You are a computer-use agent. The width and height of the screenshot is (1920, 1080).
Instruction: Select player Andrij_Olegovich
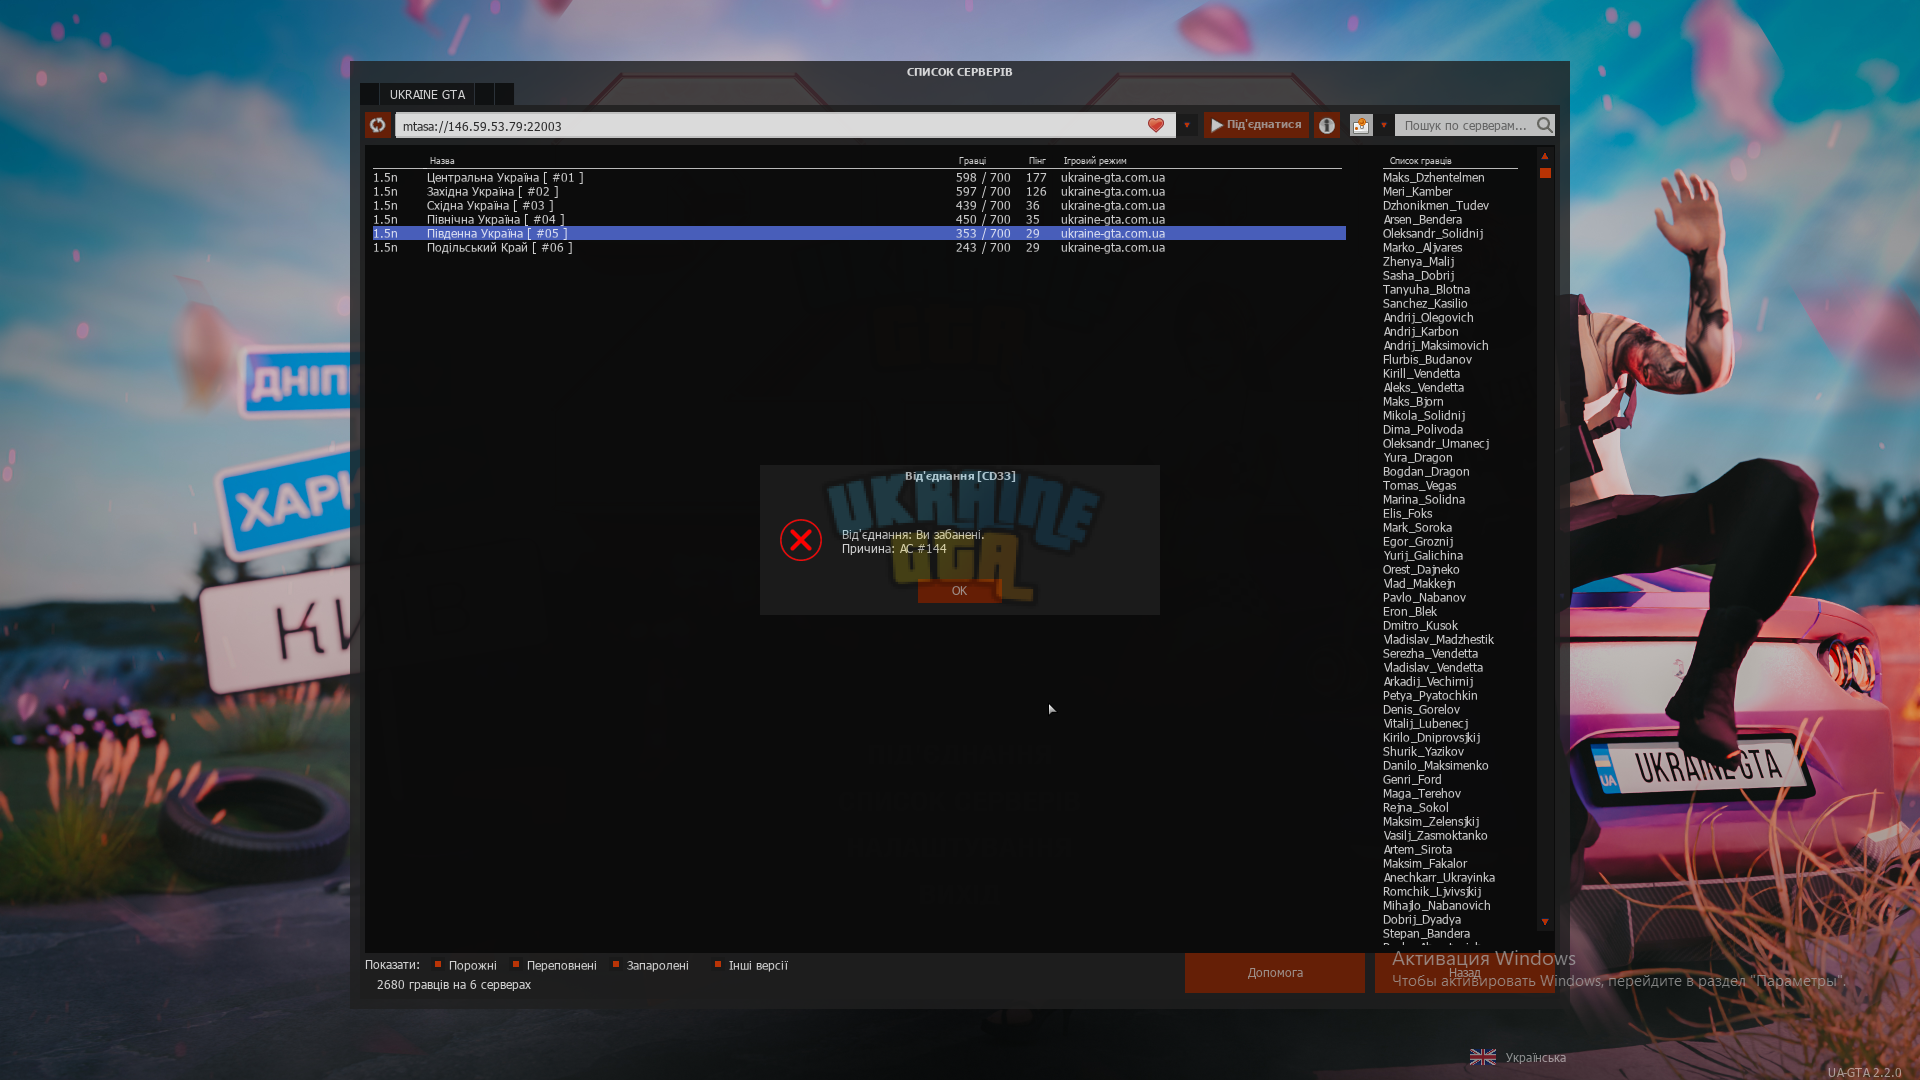[1428, 317]
